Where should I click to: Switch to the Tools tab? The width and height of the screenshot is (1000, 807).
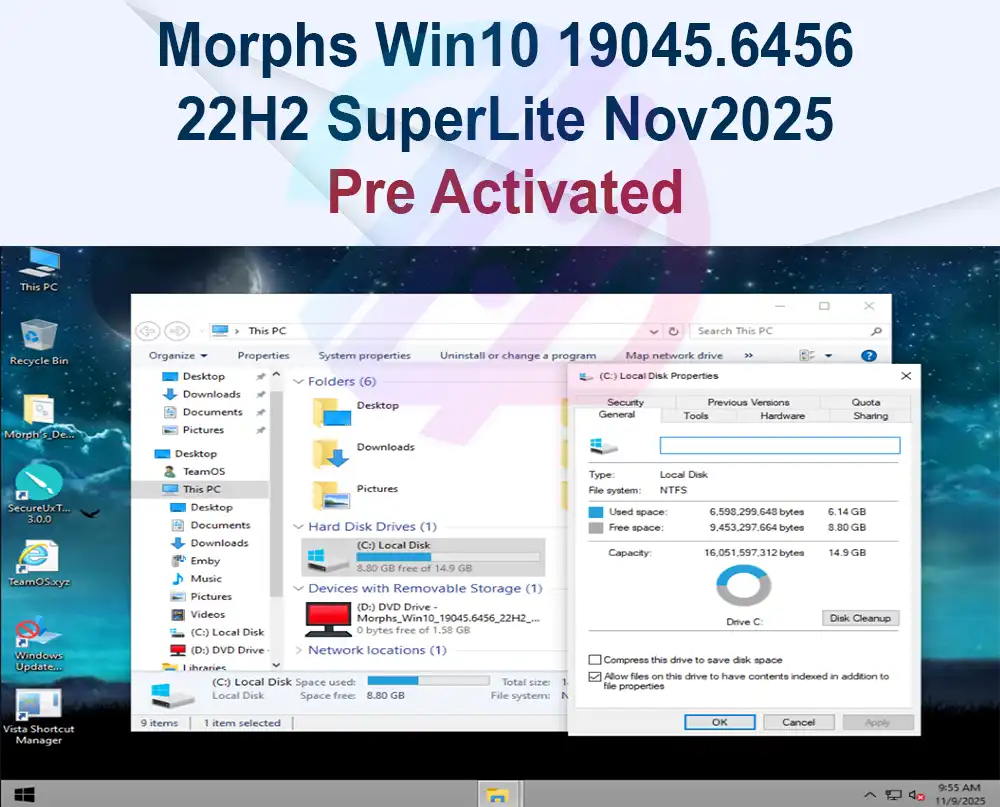tap(697, 413)
